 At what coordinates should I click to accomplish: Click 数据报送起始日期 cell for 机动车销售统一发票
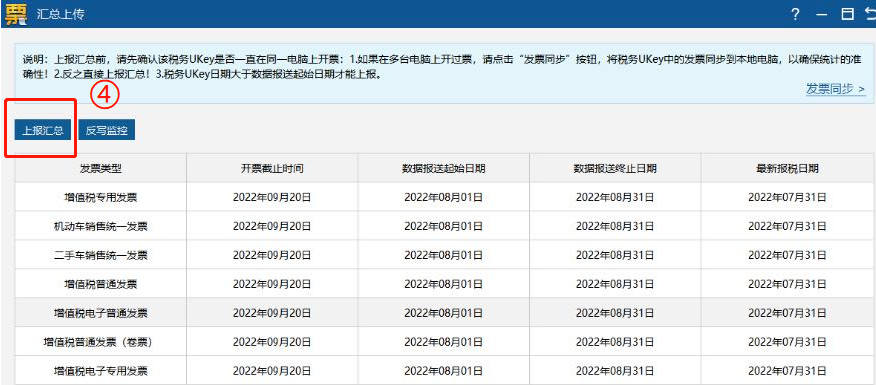pos(444,226)
